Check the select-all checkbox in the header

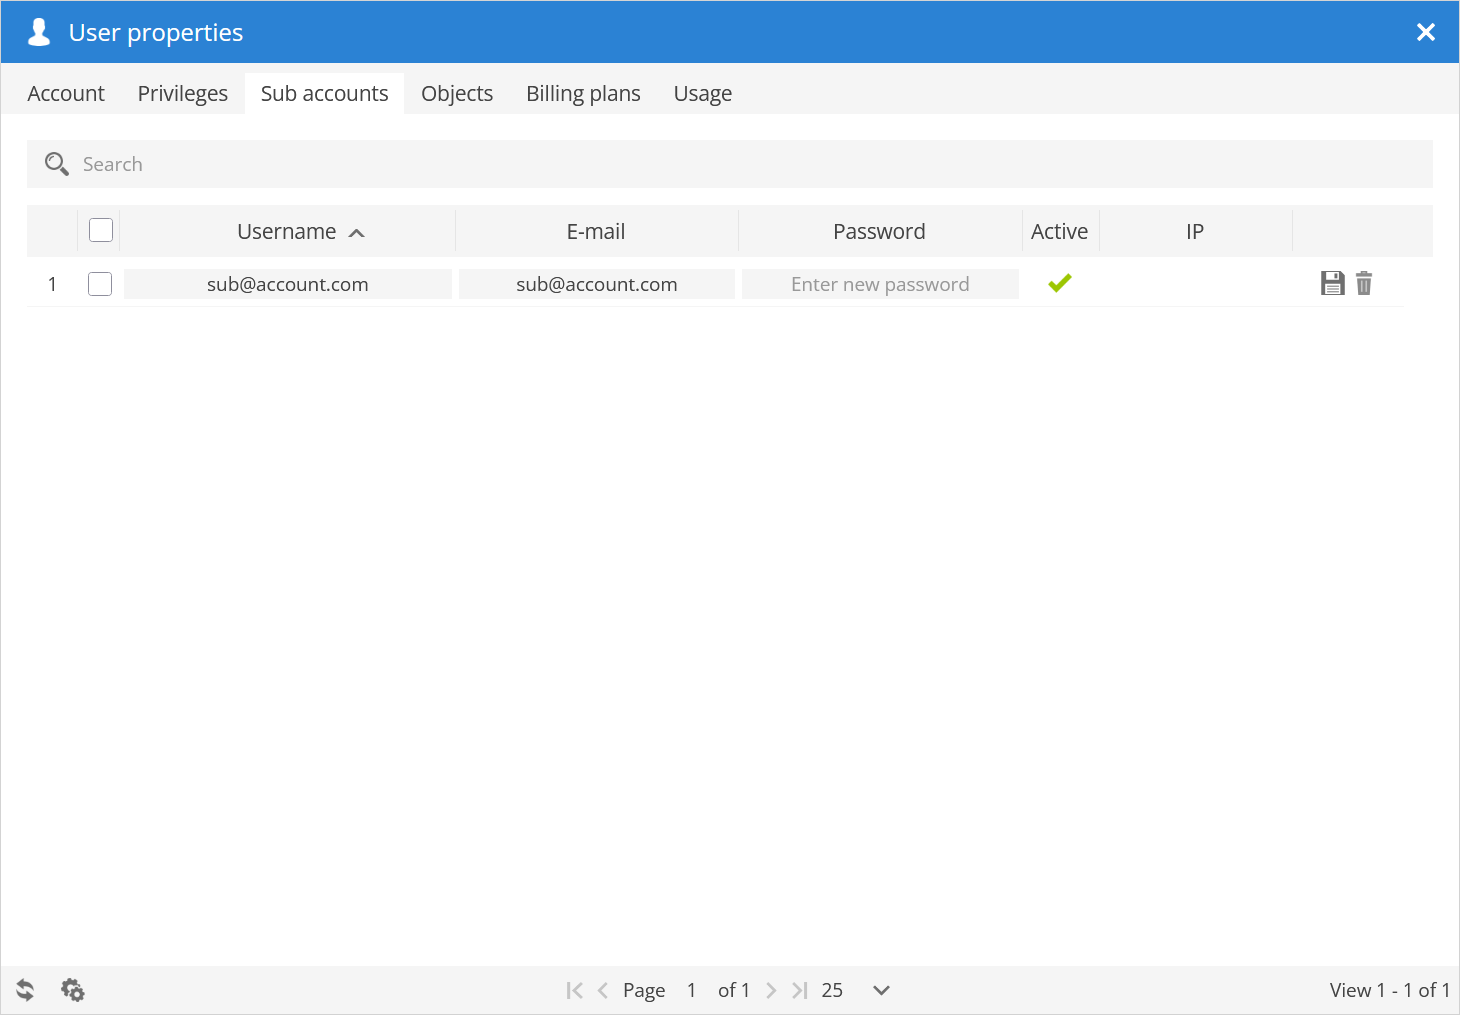pos(101,231)
